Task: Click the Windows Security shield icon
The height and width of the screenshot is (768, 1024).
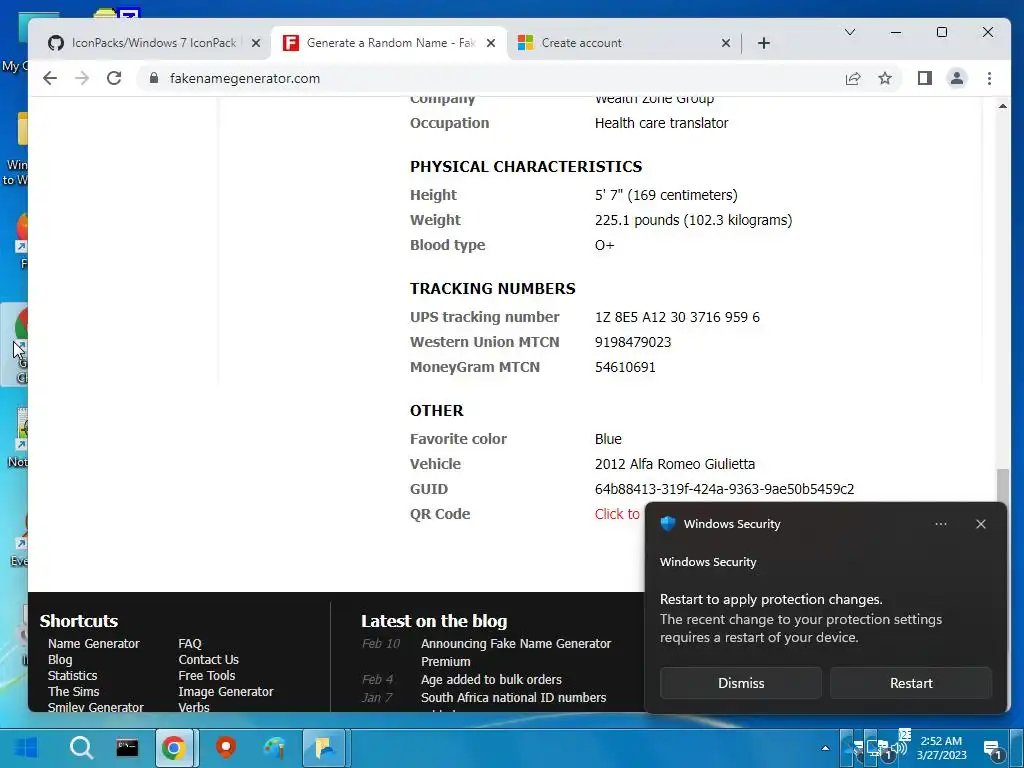Action: point(667,524)
